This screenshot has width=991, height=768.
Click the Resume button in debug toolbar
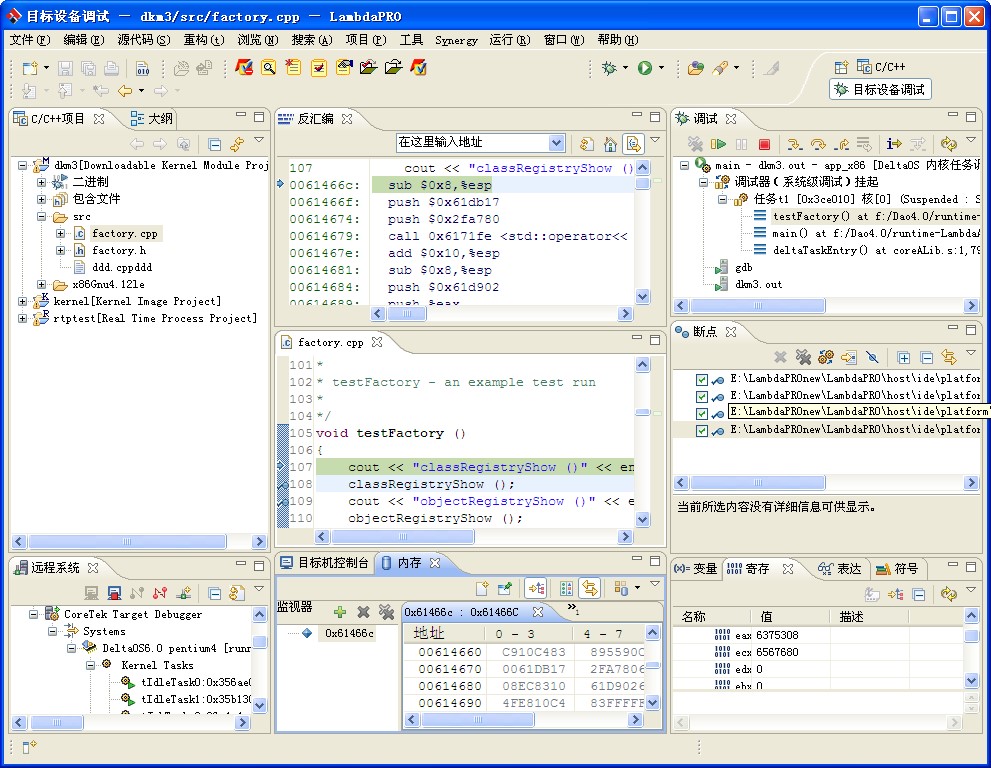(x=718, y=145)
